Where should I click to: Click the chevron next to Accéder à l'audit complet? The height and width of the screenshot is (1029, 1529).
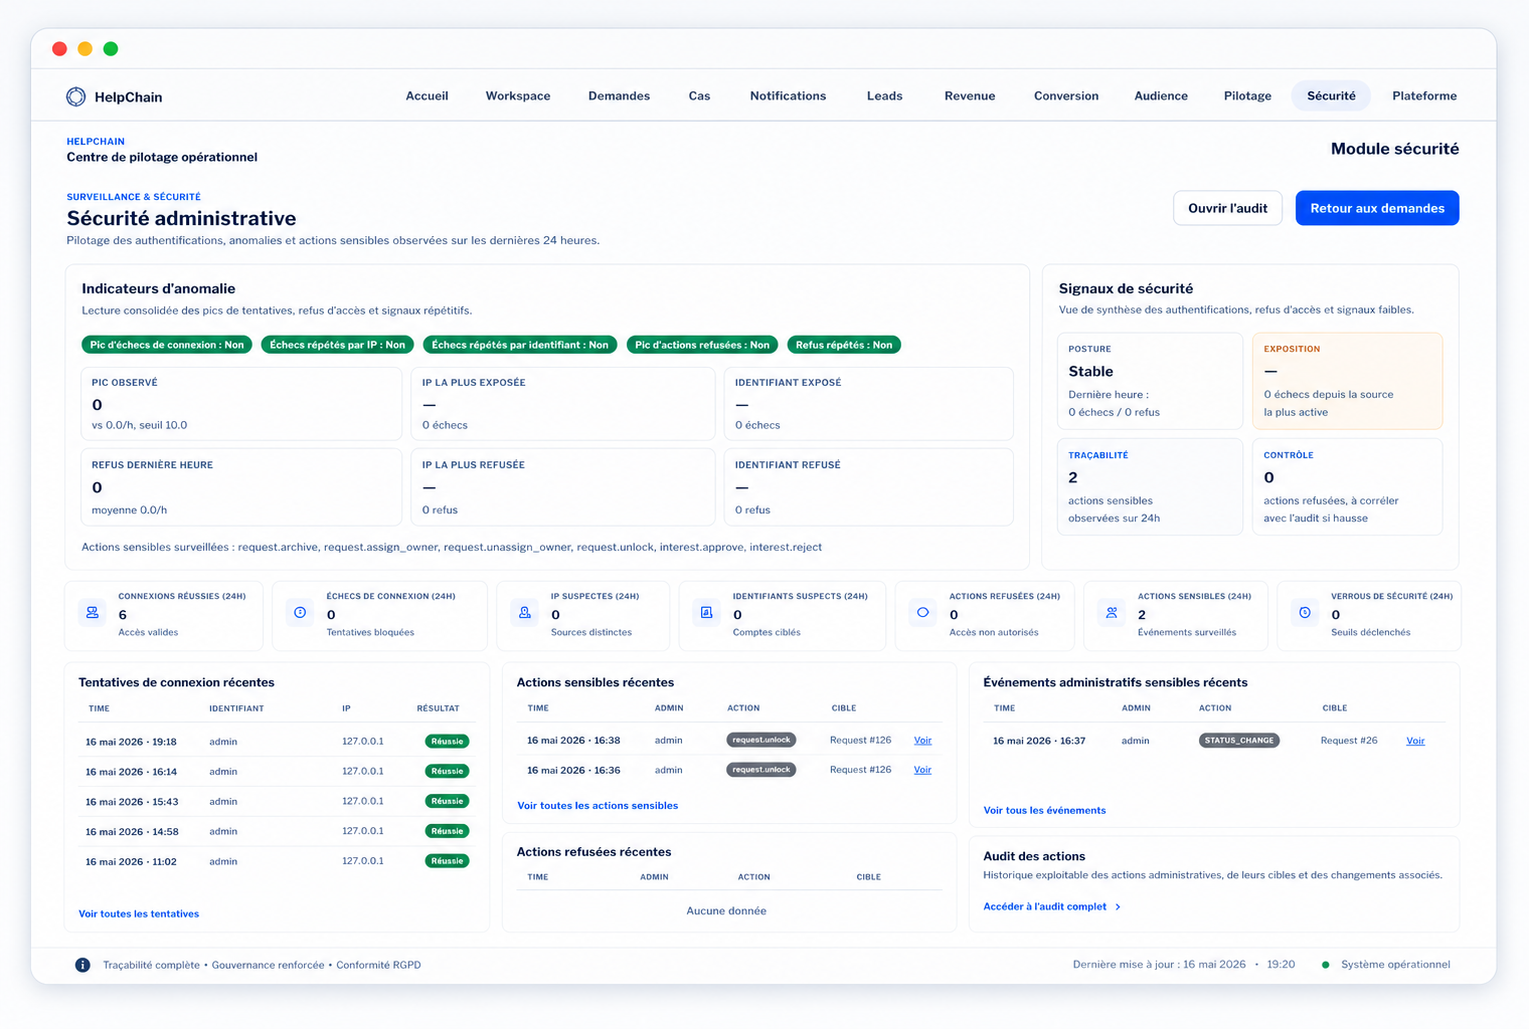(x=1118, y=907)
